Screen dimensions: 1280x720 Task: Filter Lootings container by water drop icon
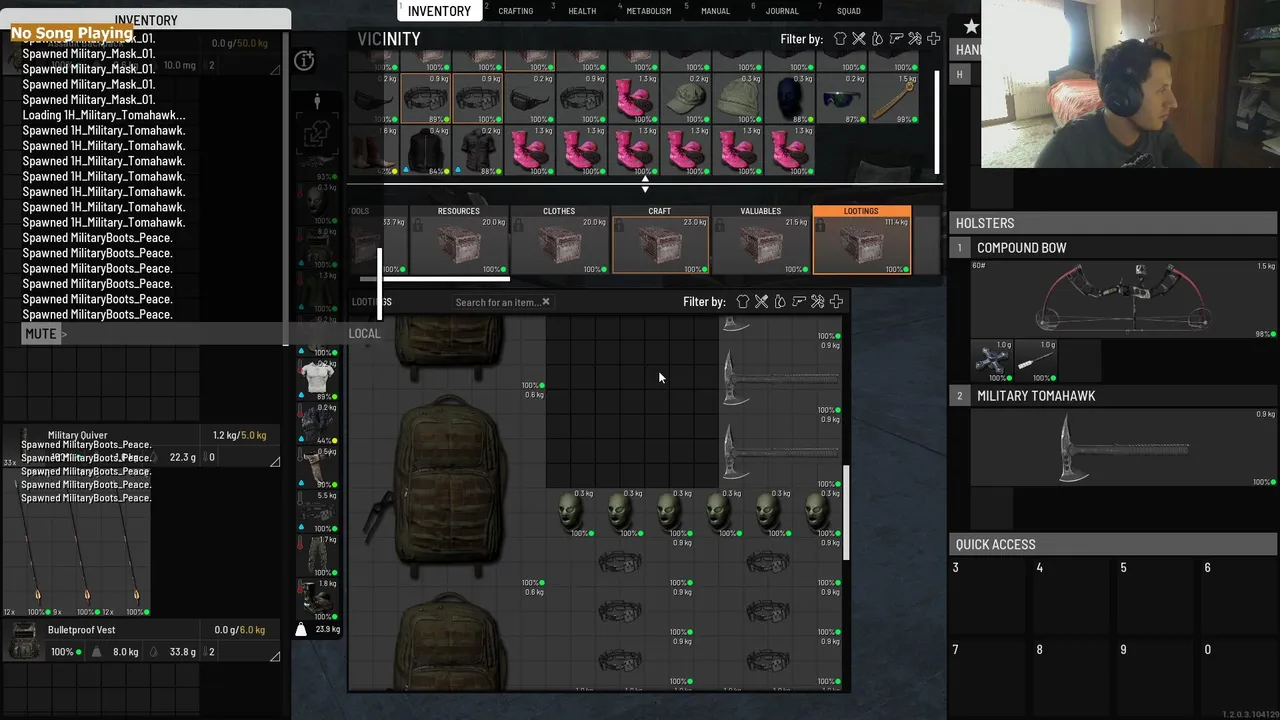point(780,301)
